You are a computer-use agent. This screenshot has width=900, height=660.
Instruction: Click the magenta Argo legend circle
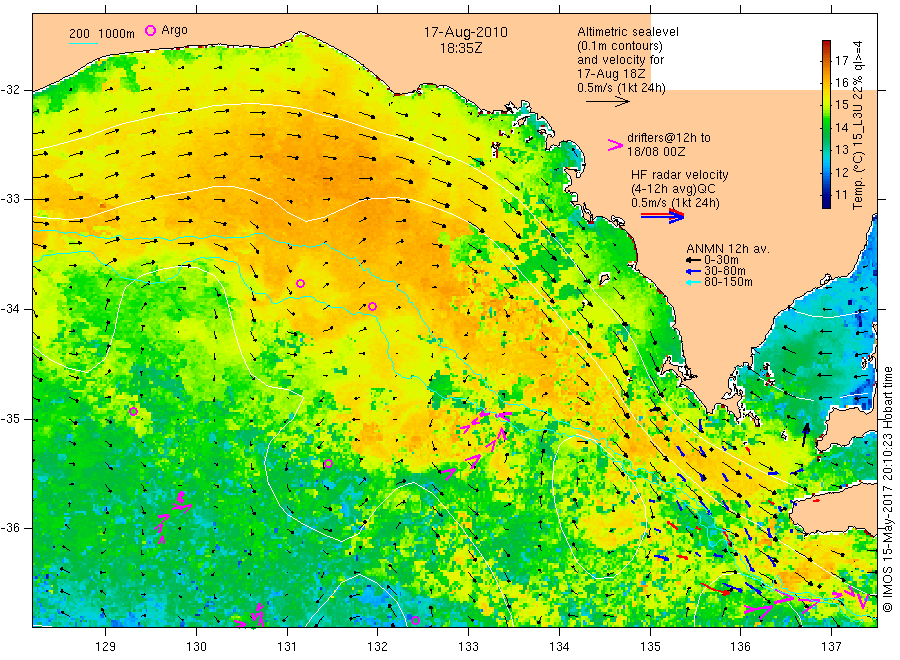[x=150, y=30]
